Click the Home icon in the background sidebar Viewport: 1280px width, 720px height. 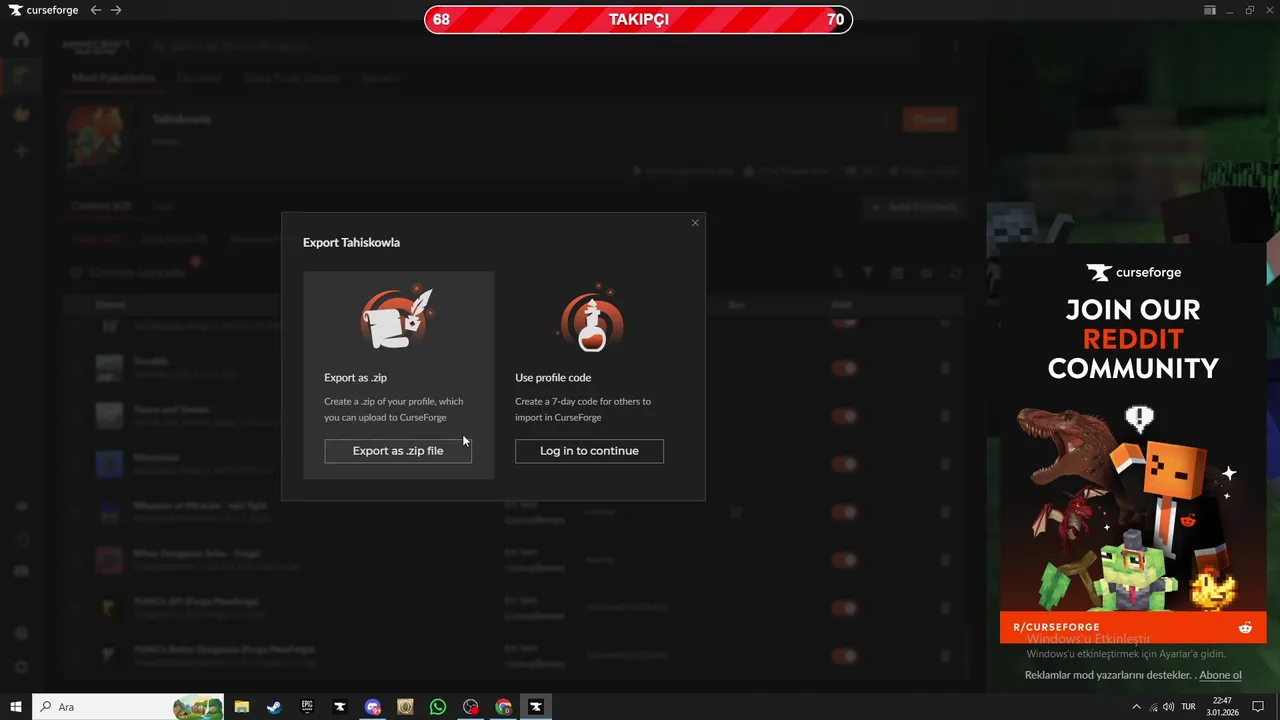pyautogui.click(x=21, y=40)
